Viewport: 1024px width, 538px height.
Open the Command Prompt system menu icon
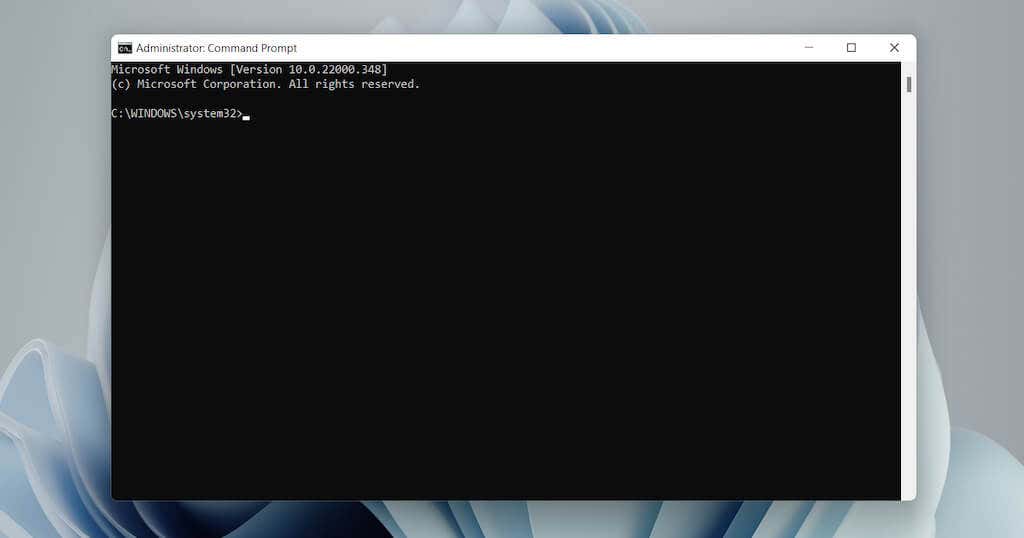pos(125,48)
